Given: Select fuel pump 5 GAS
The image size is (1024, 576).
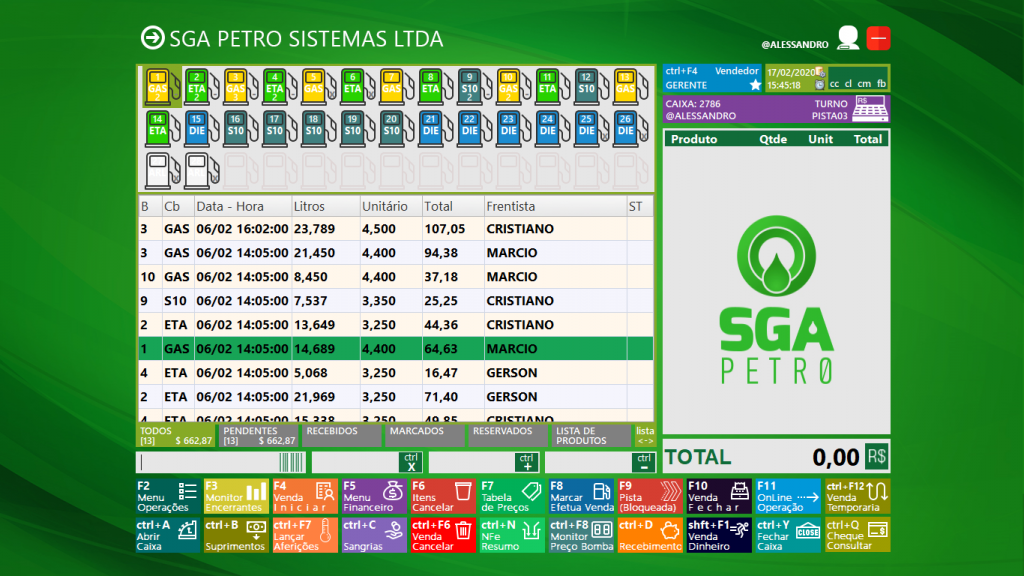Looking at the screenshot, I should tap(317, 87).
